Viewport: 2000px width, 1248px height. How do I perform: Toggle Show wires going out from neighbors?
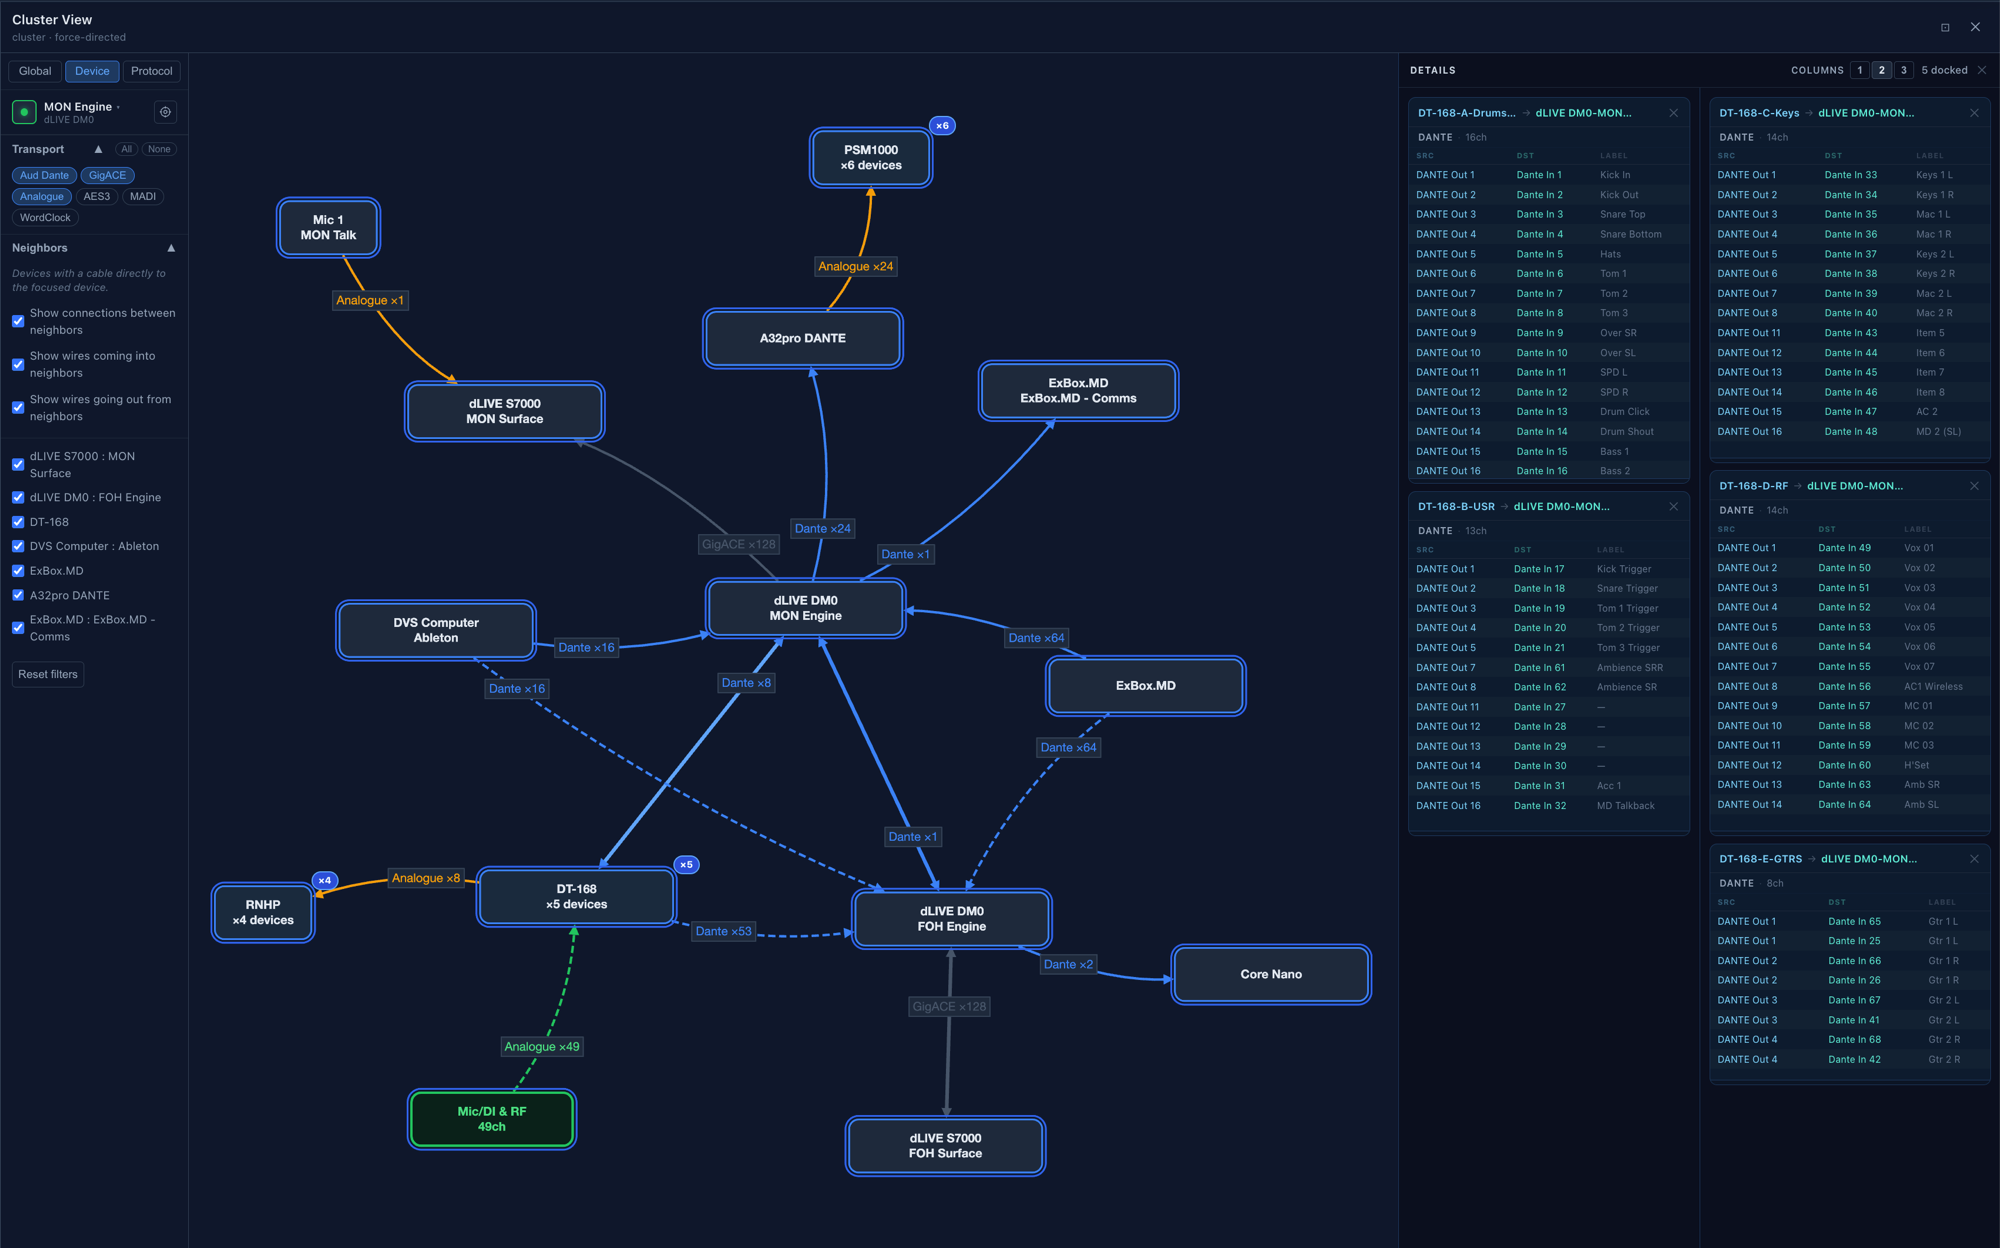tap(18, 408)
